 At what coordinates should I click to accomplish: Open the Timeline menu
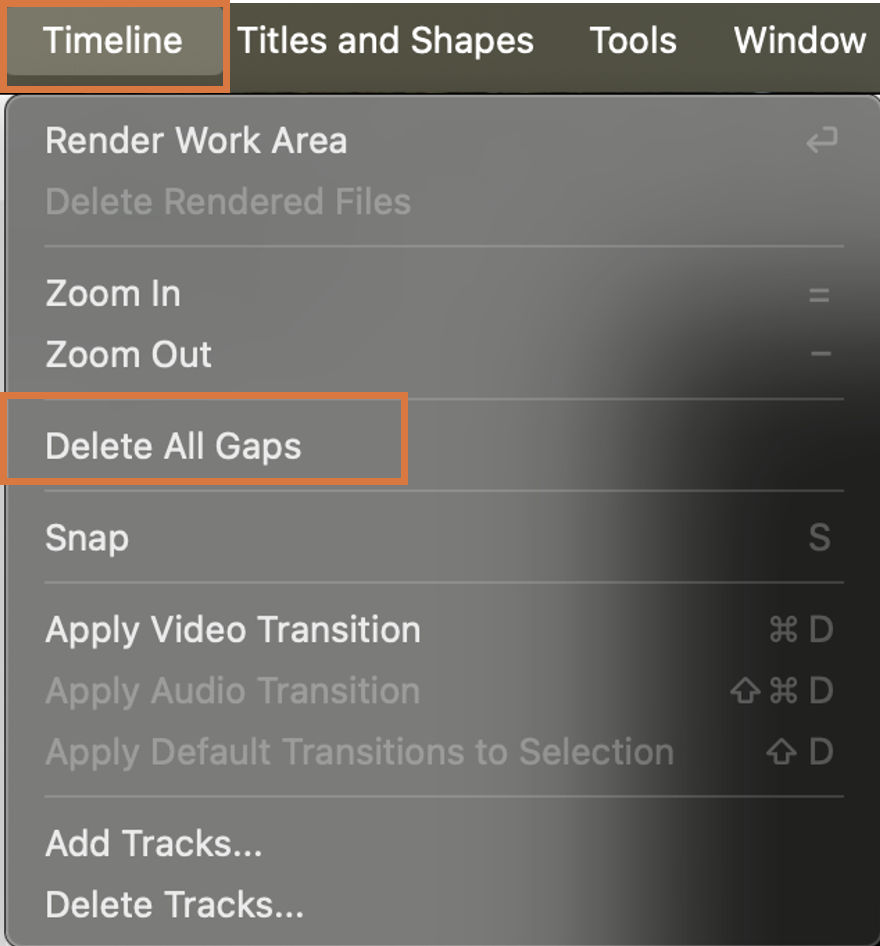coord(114,42)
